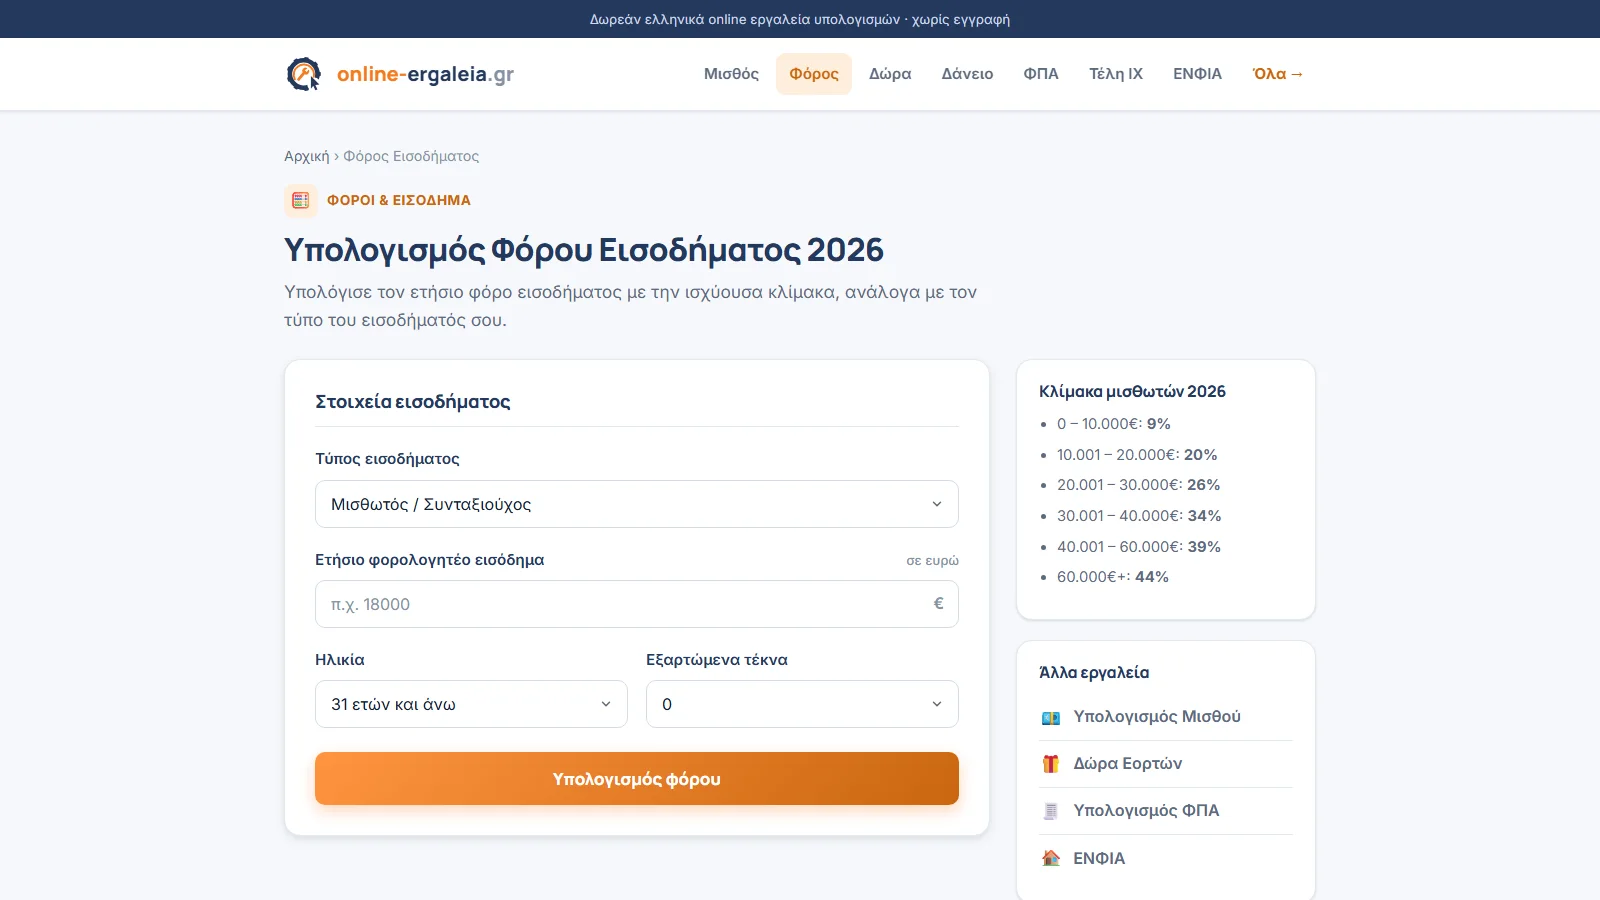
Task: Click the online-ergaleia.gr site name
Action: point(425,74)
